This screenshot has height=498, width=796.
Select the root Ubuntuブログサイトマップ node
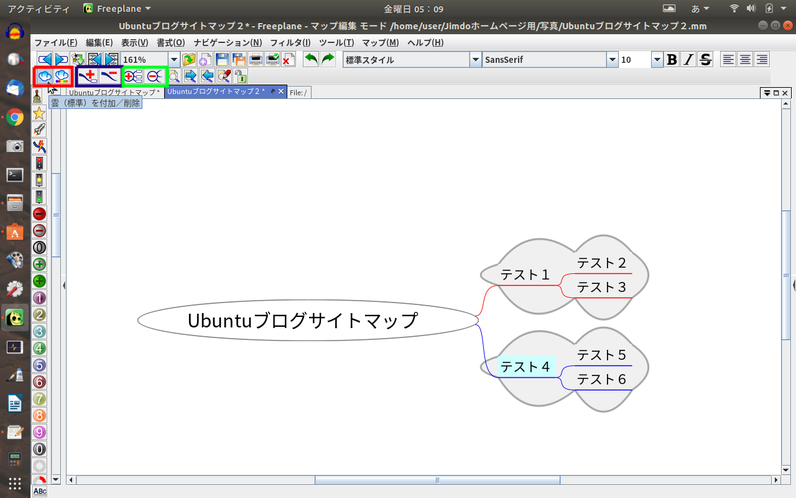click(307, 320)
